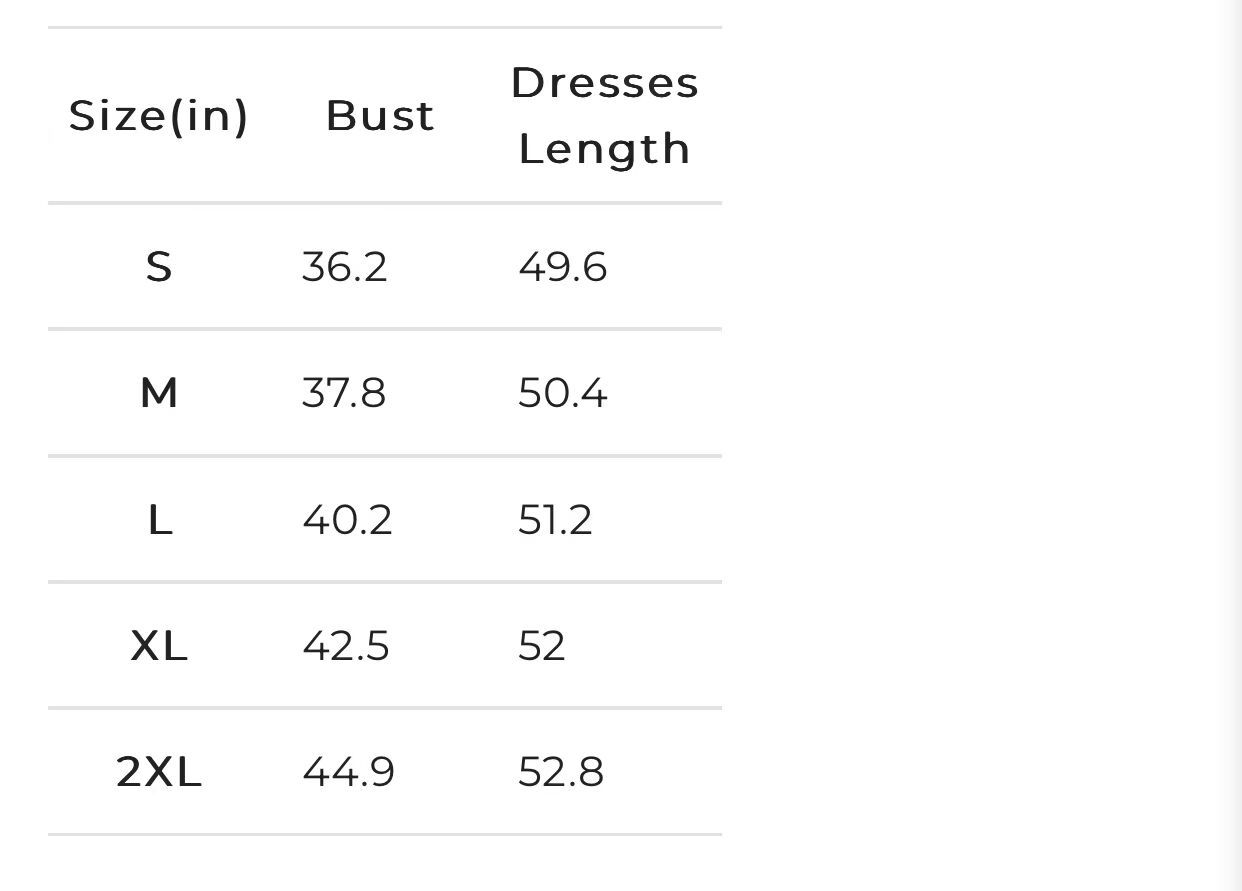Select the Bust column header
Image resolution: width=1242 pixels, height=891 pixels.
click(x=380, y=115)
